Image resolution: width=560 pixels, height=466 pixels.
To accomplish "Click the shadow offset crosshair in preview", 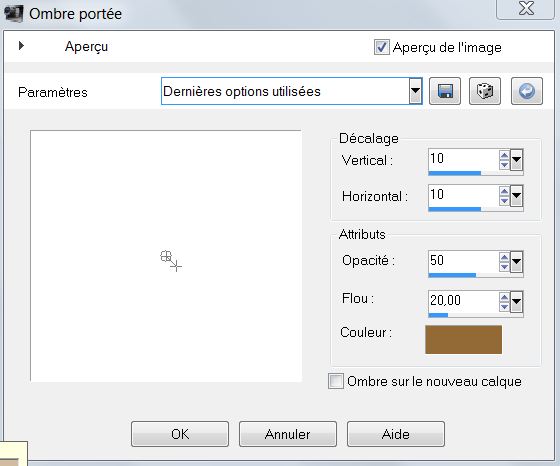I will click(x=171, y=261).
